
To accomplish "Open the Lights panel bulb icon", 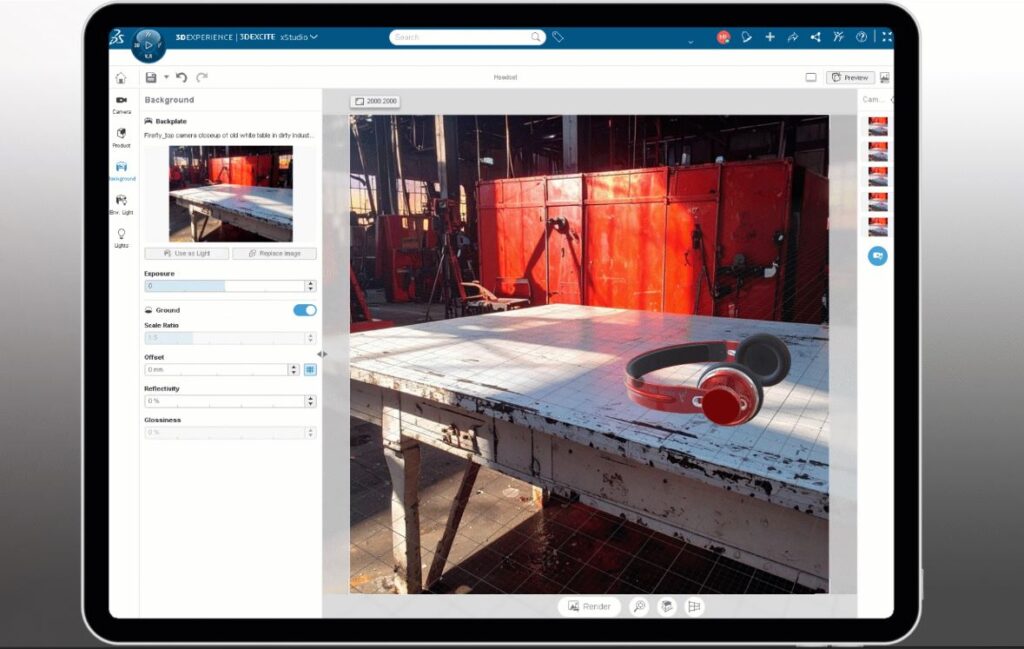I will (x=121, y=237).
